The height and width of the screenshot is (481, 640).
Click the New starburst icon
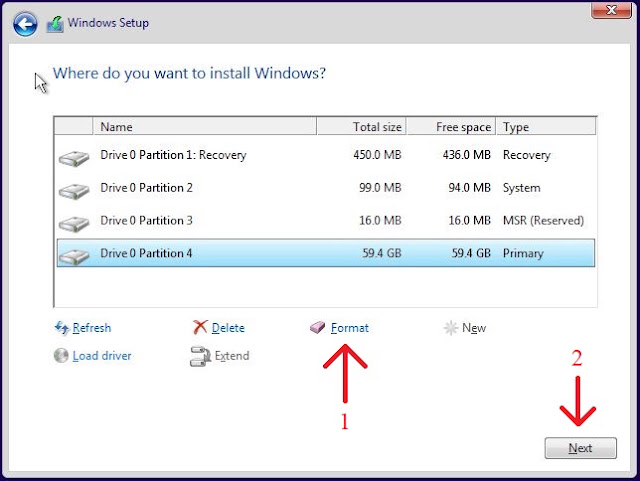451,328
